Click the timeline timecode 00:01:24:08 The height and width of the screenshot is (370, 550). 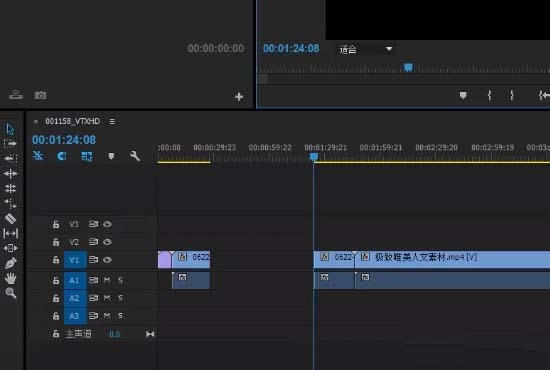(x=64, y=140)
